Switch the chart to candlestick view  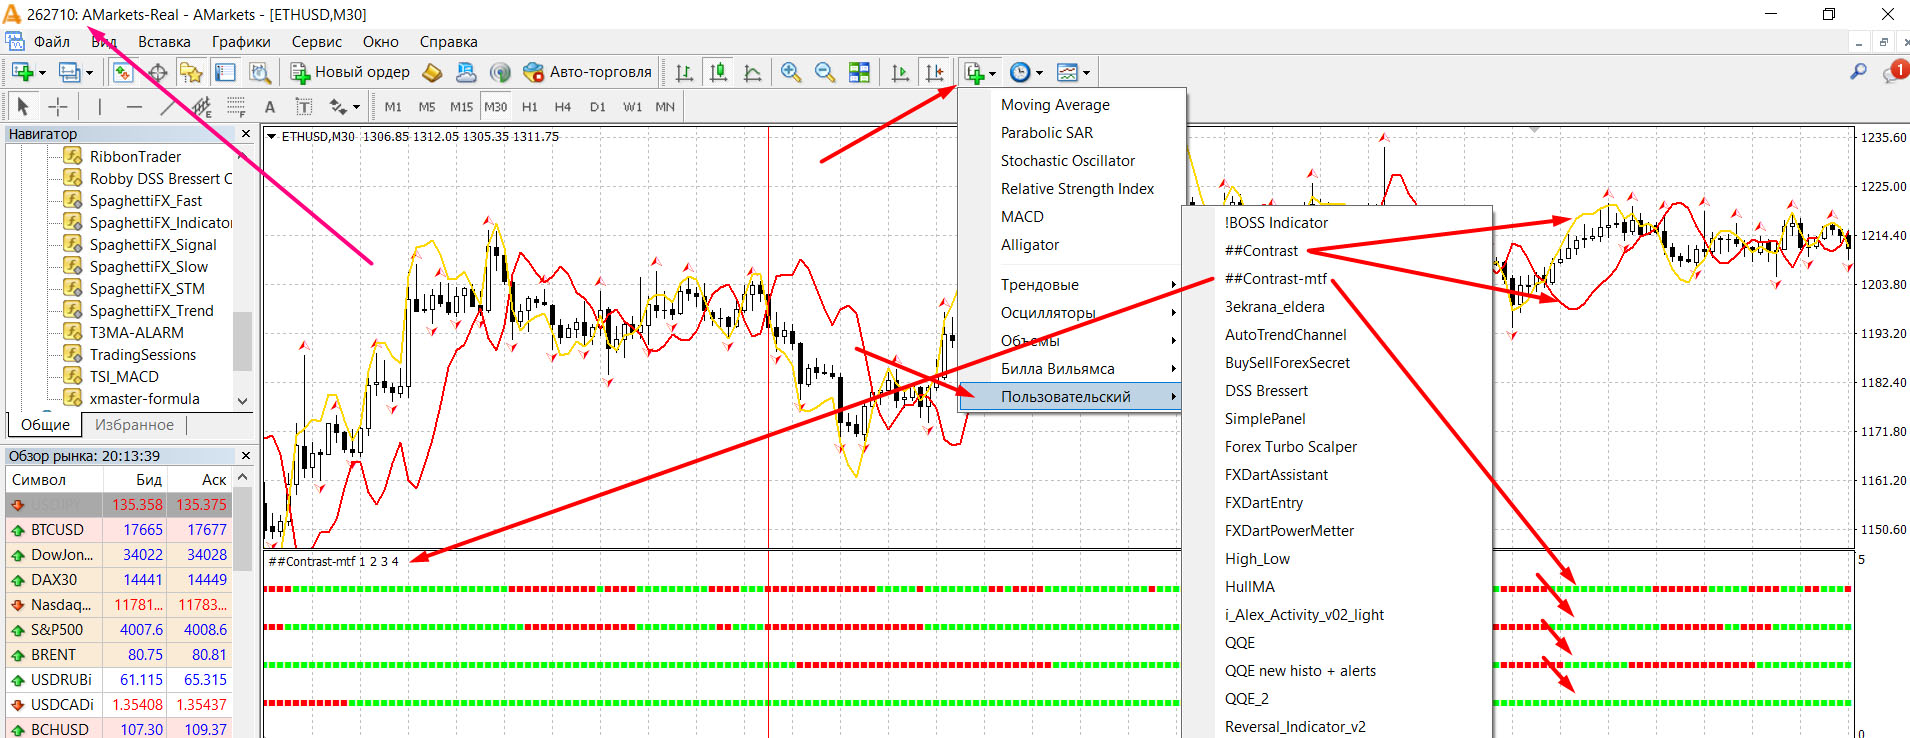click(x=718, y=72)
